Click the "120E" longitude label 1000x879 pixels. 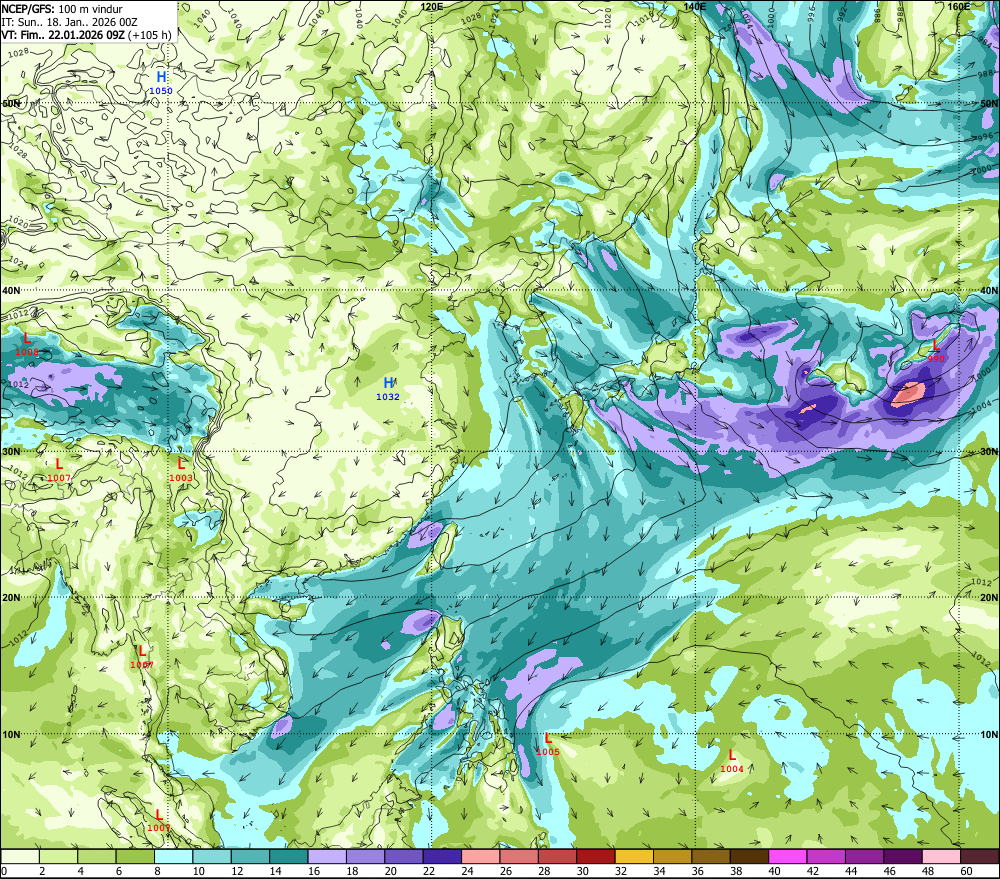pyautogui.click(x=432, y=6)
